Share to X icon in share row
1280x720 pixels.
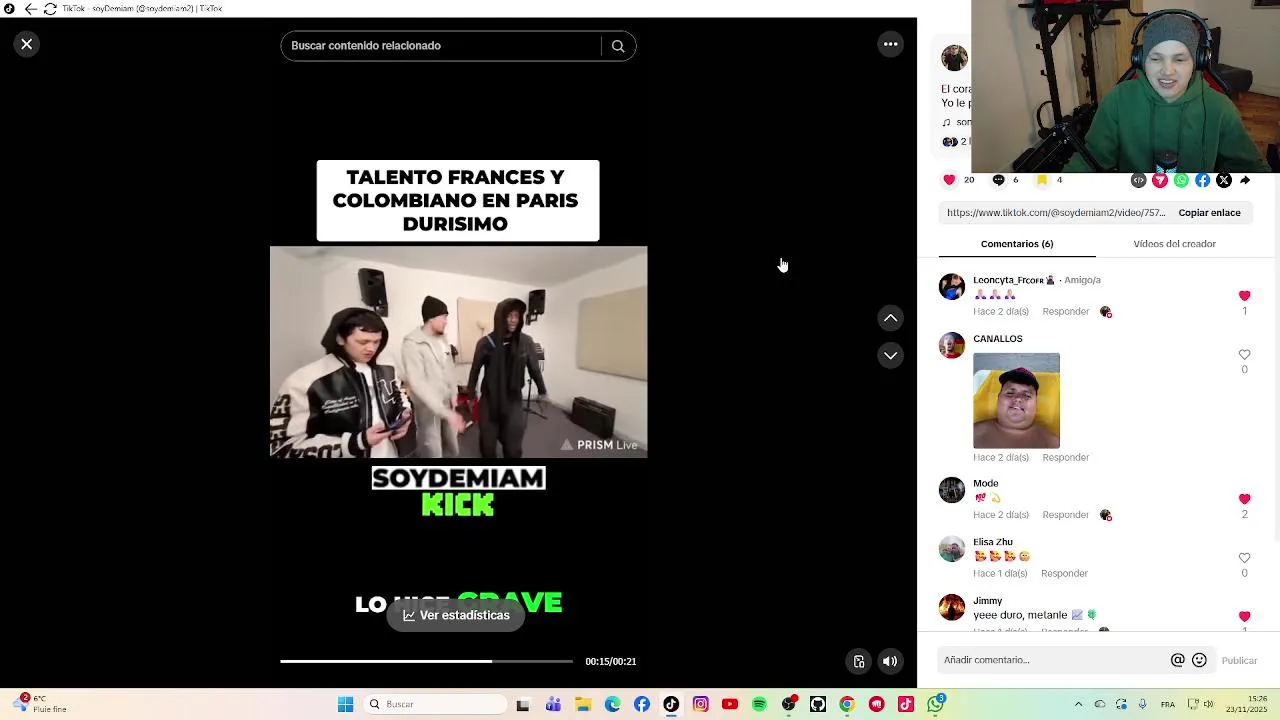pyautogui.click(x=1224, y=180)
